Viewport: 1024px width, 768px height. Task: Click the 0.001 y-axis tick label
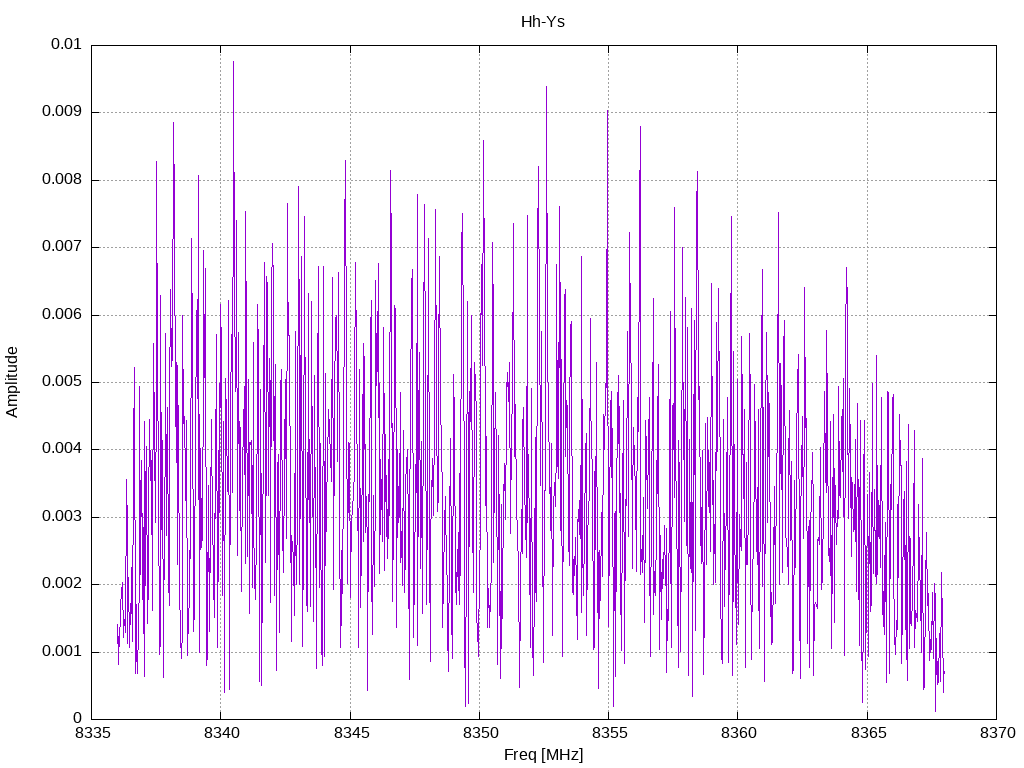click(x=62, y=652)
